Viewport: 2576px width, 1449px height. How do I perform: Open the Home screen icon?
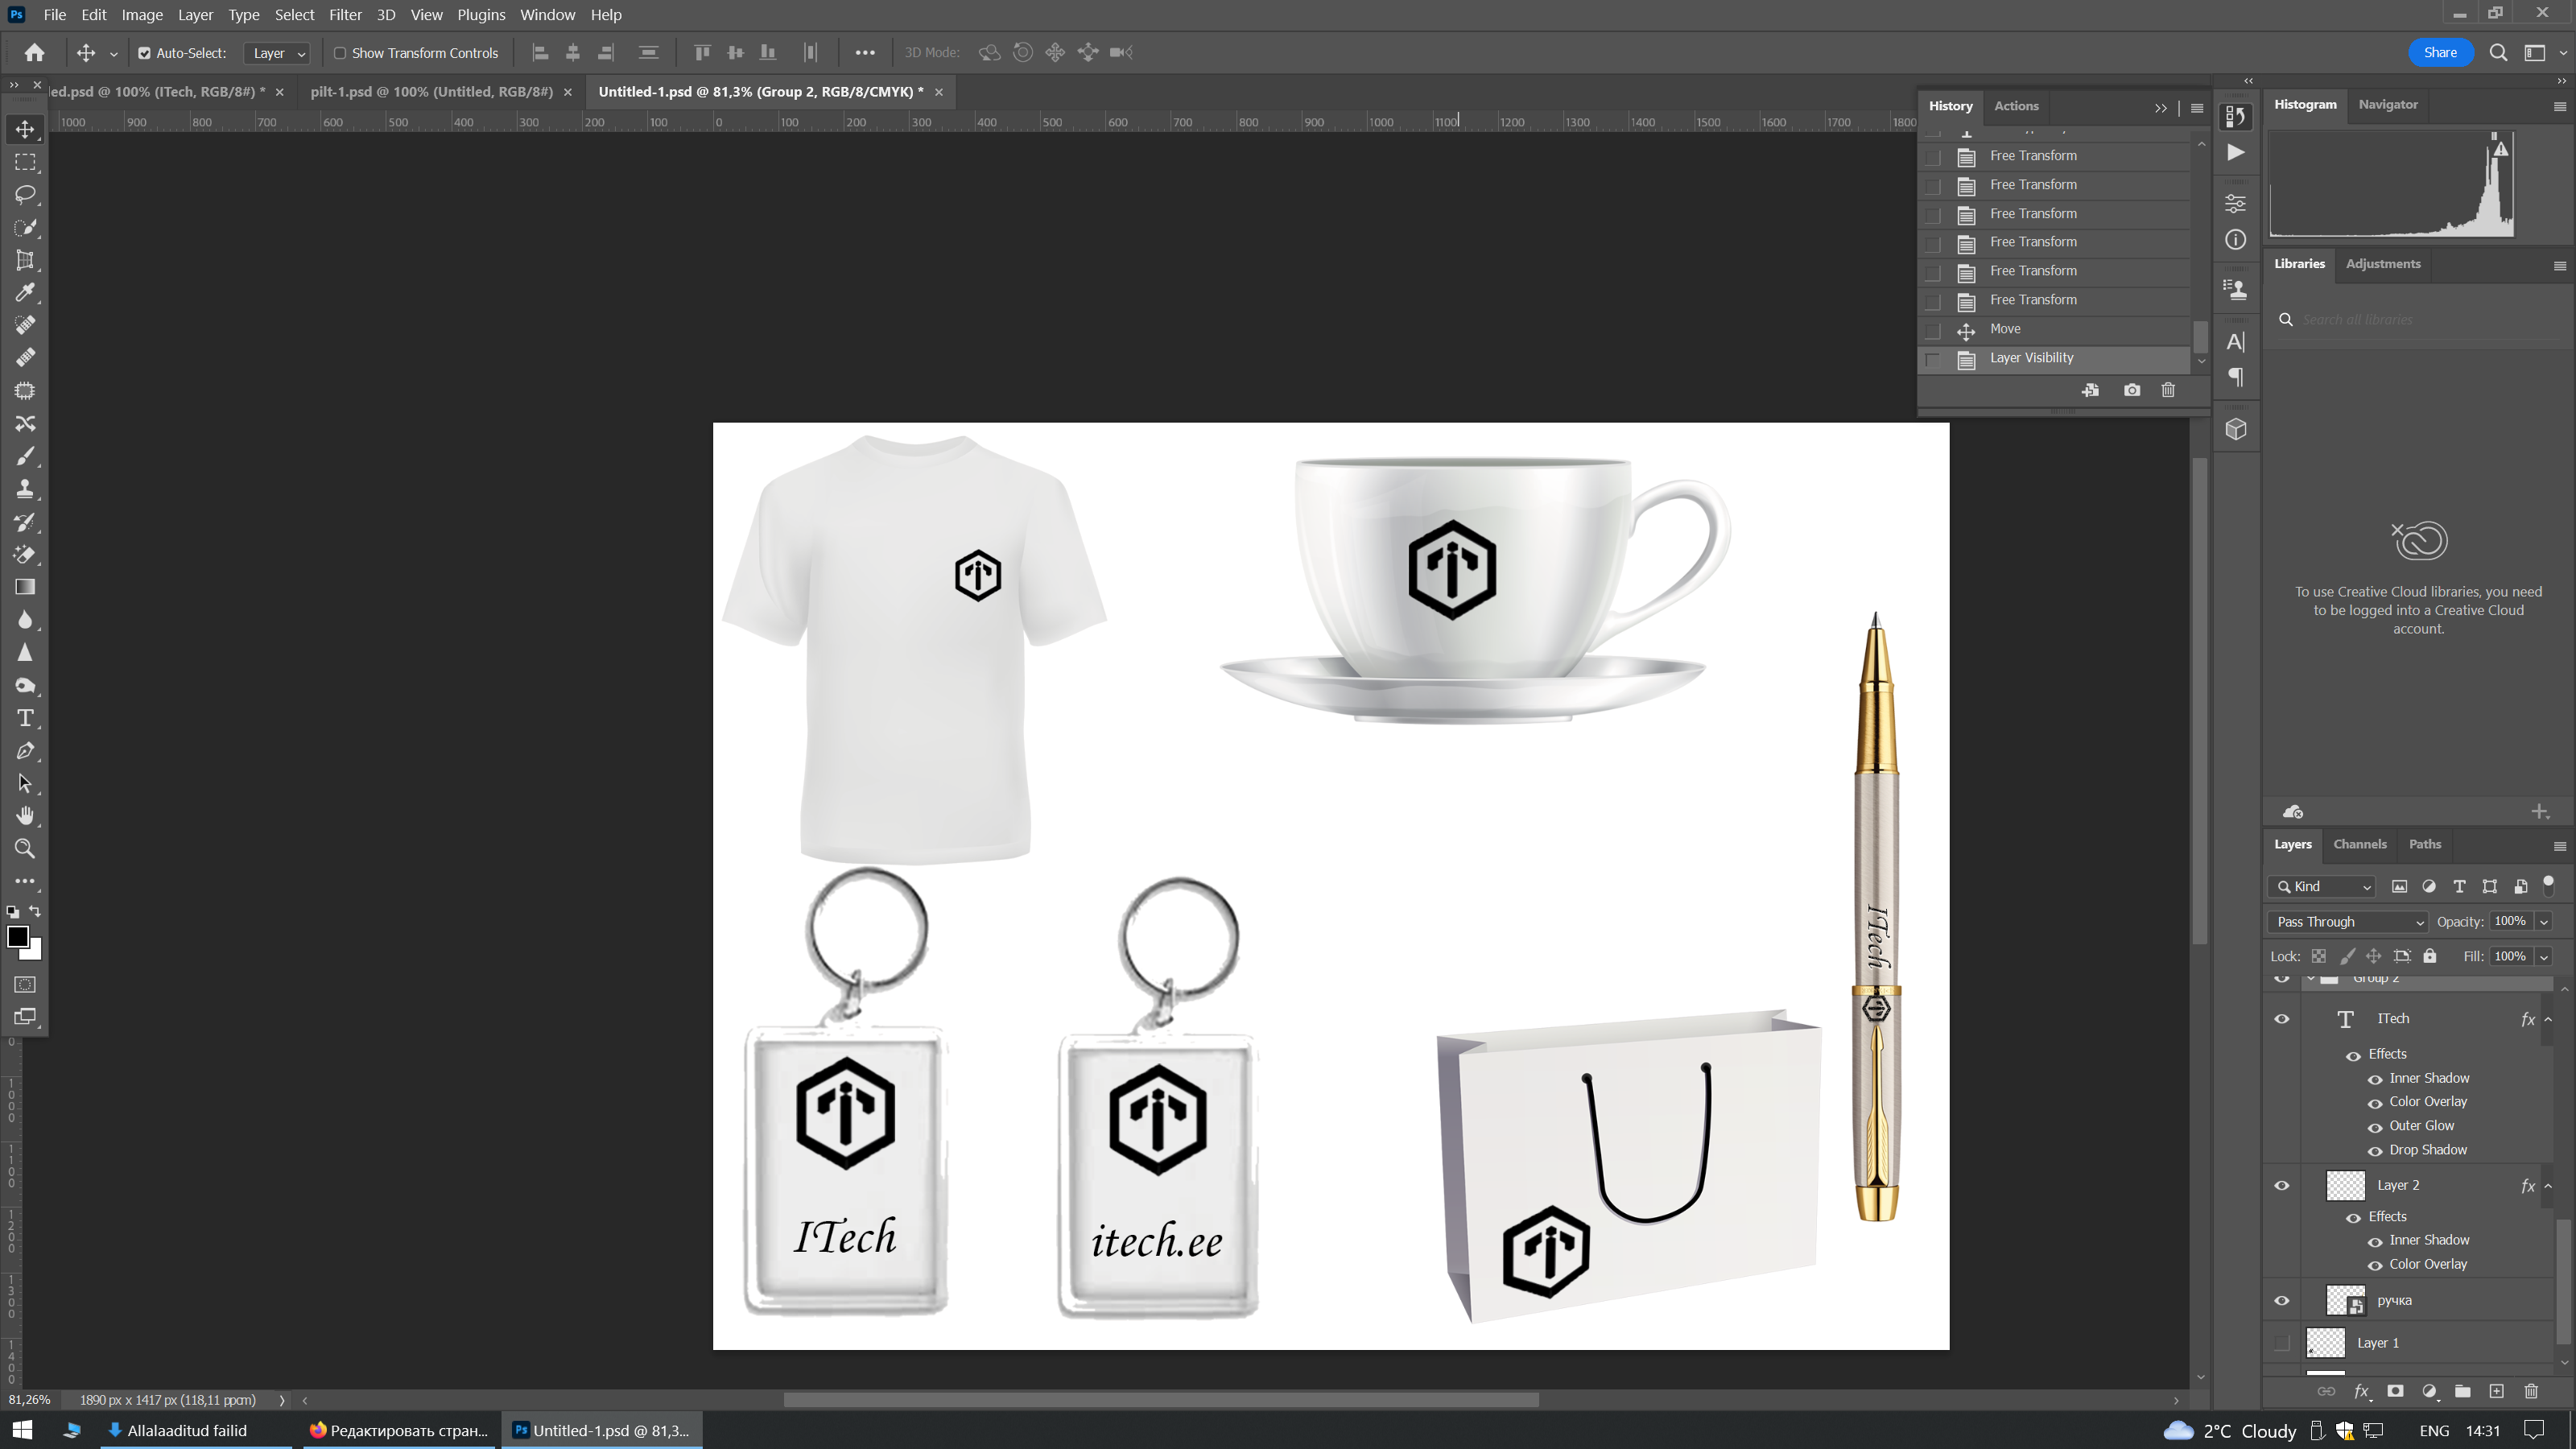(34, 53)
